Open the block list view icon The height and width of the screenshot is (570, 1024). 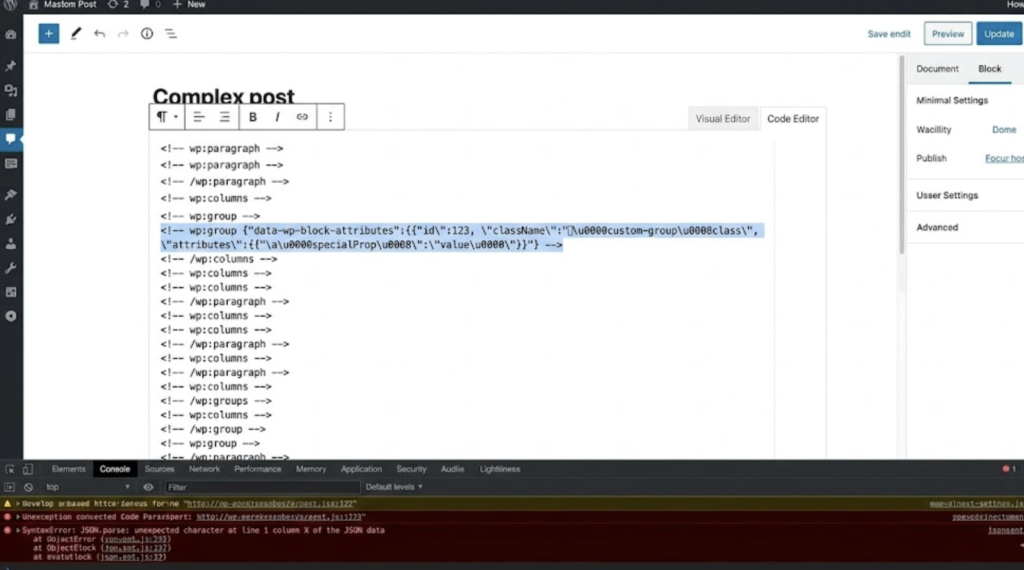click(x=170, y=33)
